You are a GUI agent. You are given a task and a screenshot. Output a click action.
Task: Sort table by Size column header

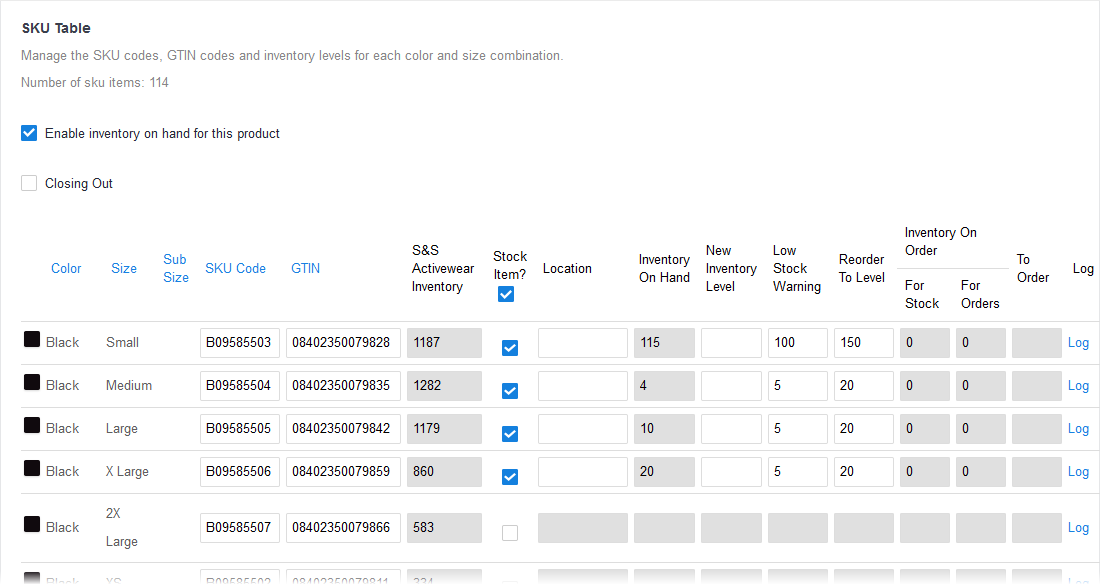tap(124, 268)
